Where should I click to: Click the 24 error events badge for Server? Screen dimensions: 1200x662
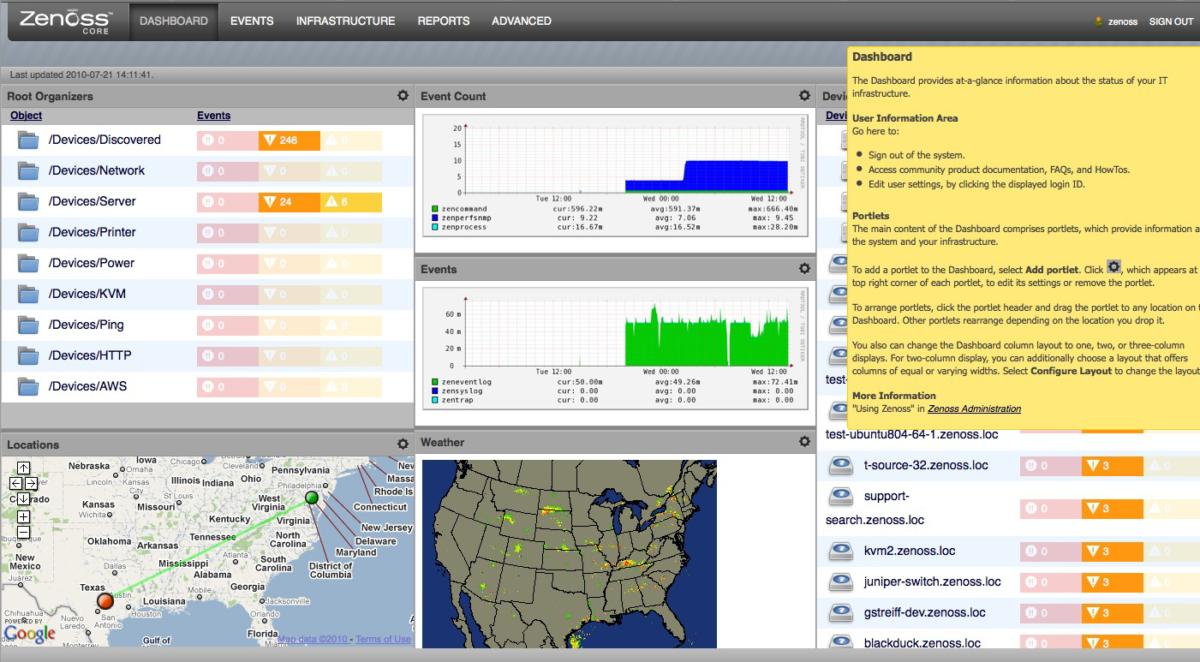(x=289, y=202)
